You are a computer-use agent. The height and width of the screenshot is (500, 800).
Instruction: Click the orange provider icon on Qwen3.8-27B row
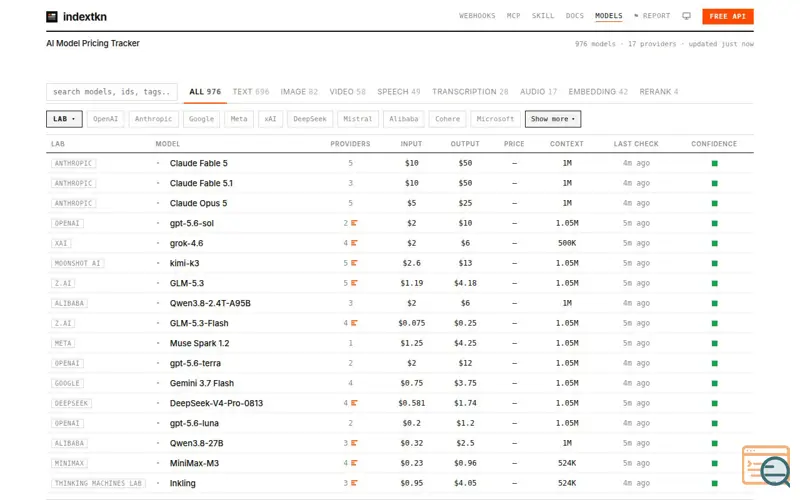click(354, 443)
